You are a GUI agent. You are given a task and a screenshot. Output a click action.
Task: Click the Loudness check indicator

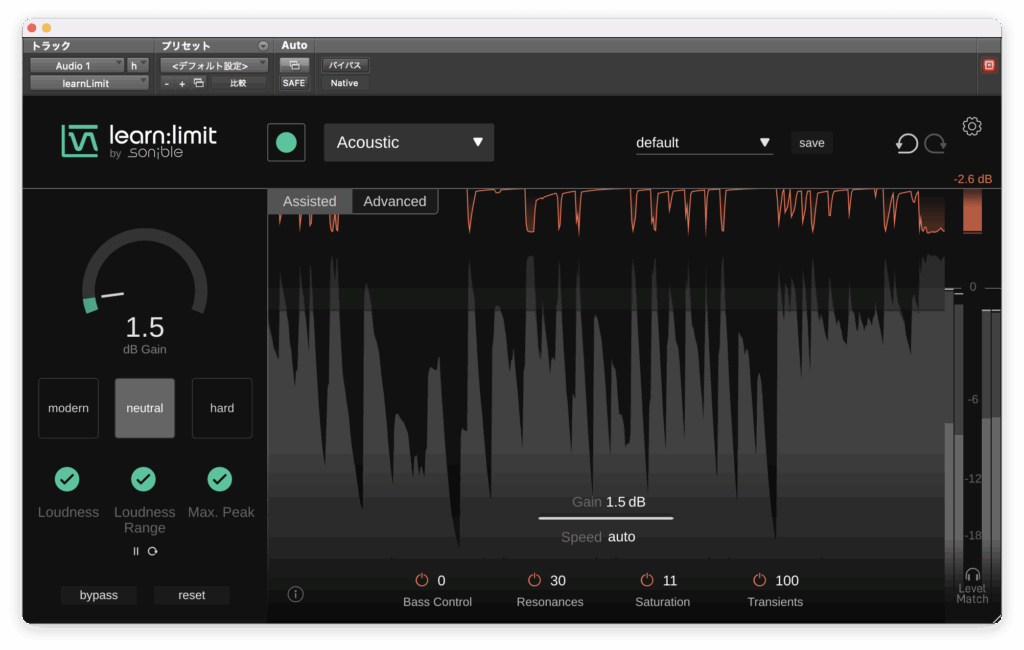[67, 479]
